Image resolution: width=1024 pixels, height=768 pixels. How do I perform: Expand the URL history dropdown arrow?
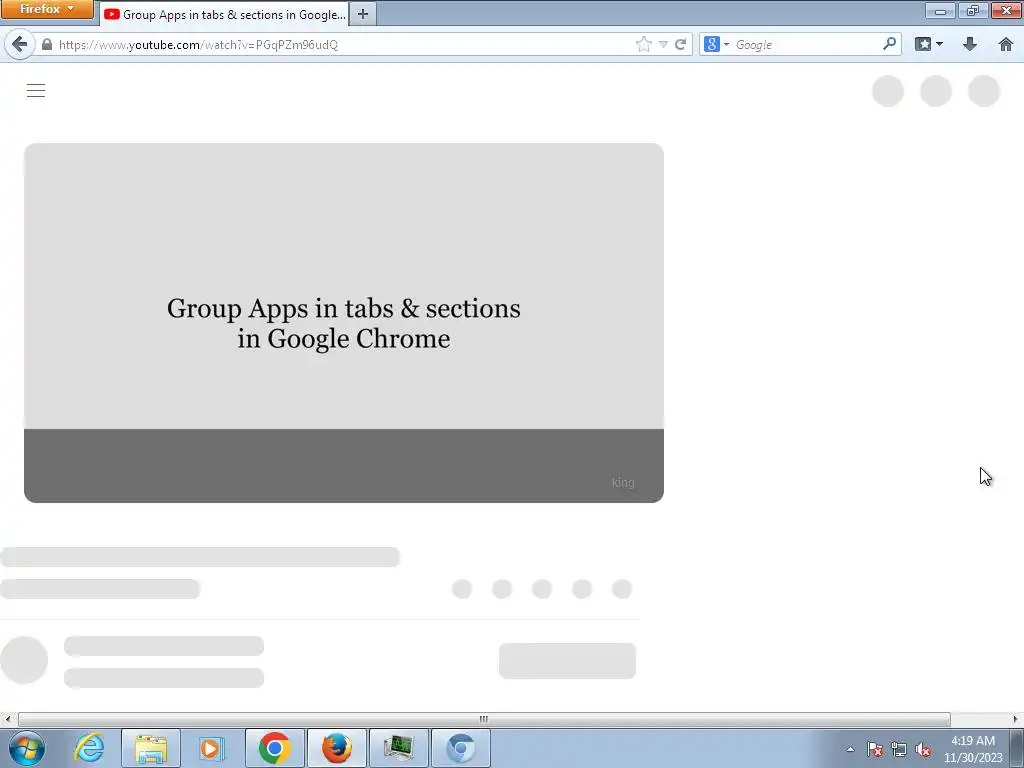(663, 44)
